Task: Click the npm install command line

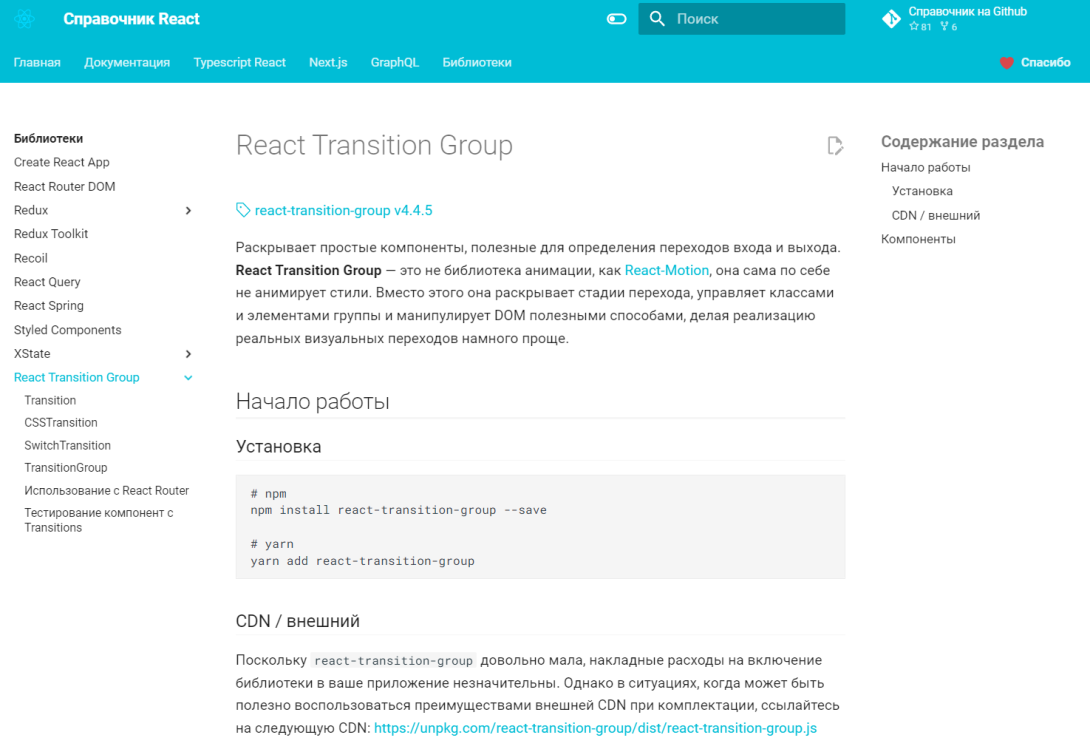Action: (x=398, y=510)
